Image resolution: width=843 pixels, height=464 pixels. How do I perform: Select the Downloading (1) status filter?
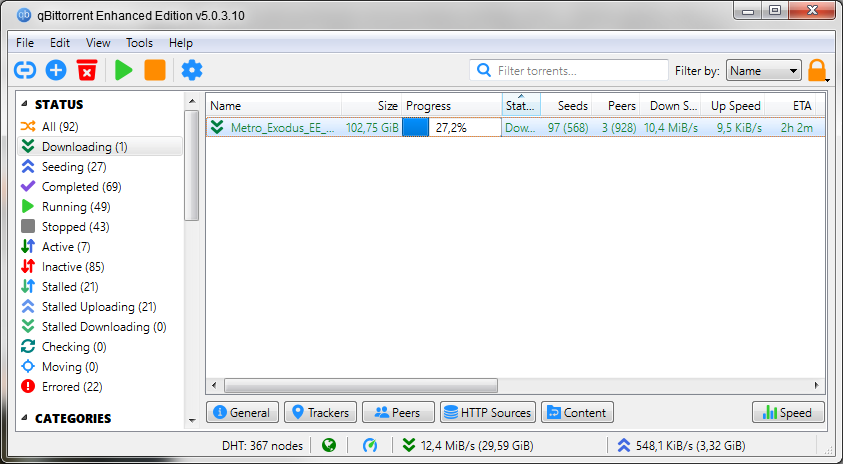tap(100, 147)
